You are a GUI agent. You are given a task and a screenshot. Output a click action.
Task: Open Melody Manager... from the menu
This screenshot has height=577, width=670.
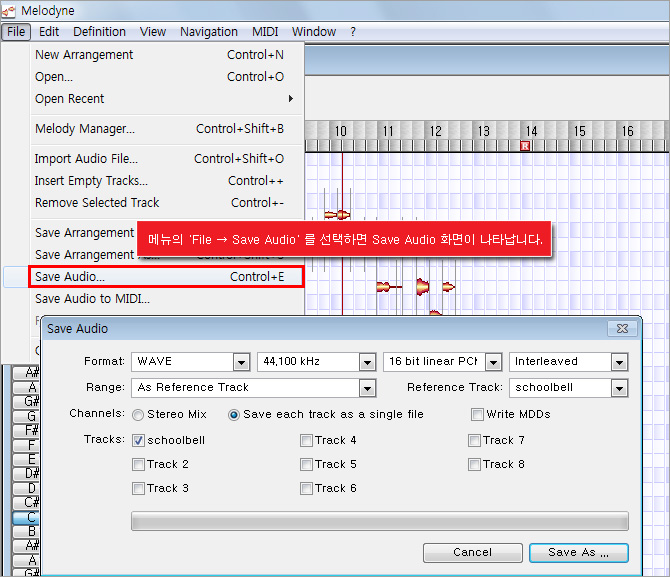159,129
